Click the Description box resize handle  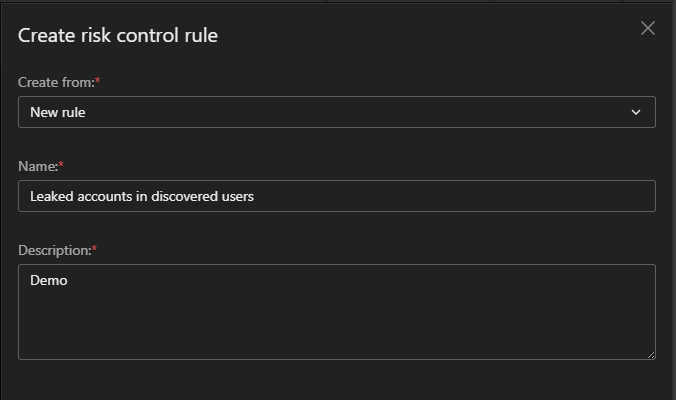tap(650, 354)
